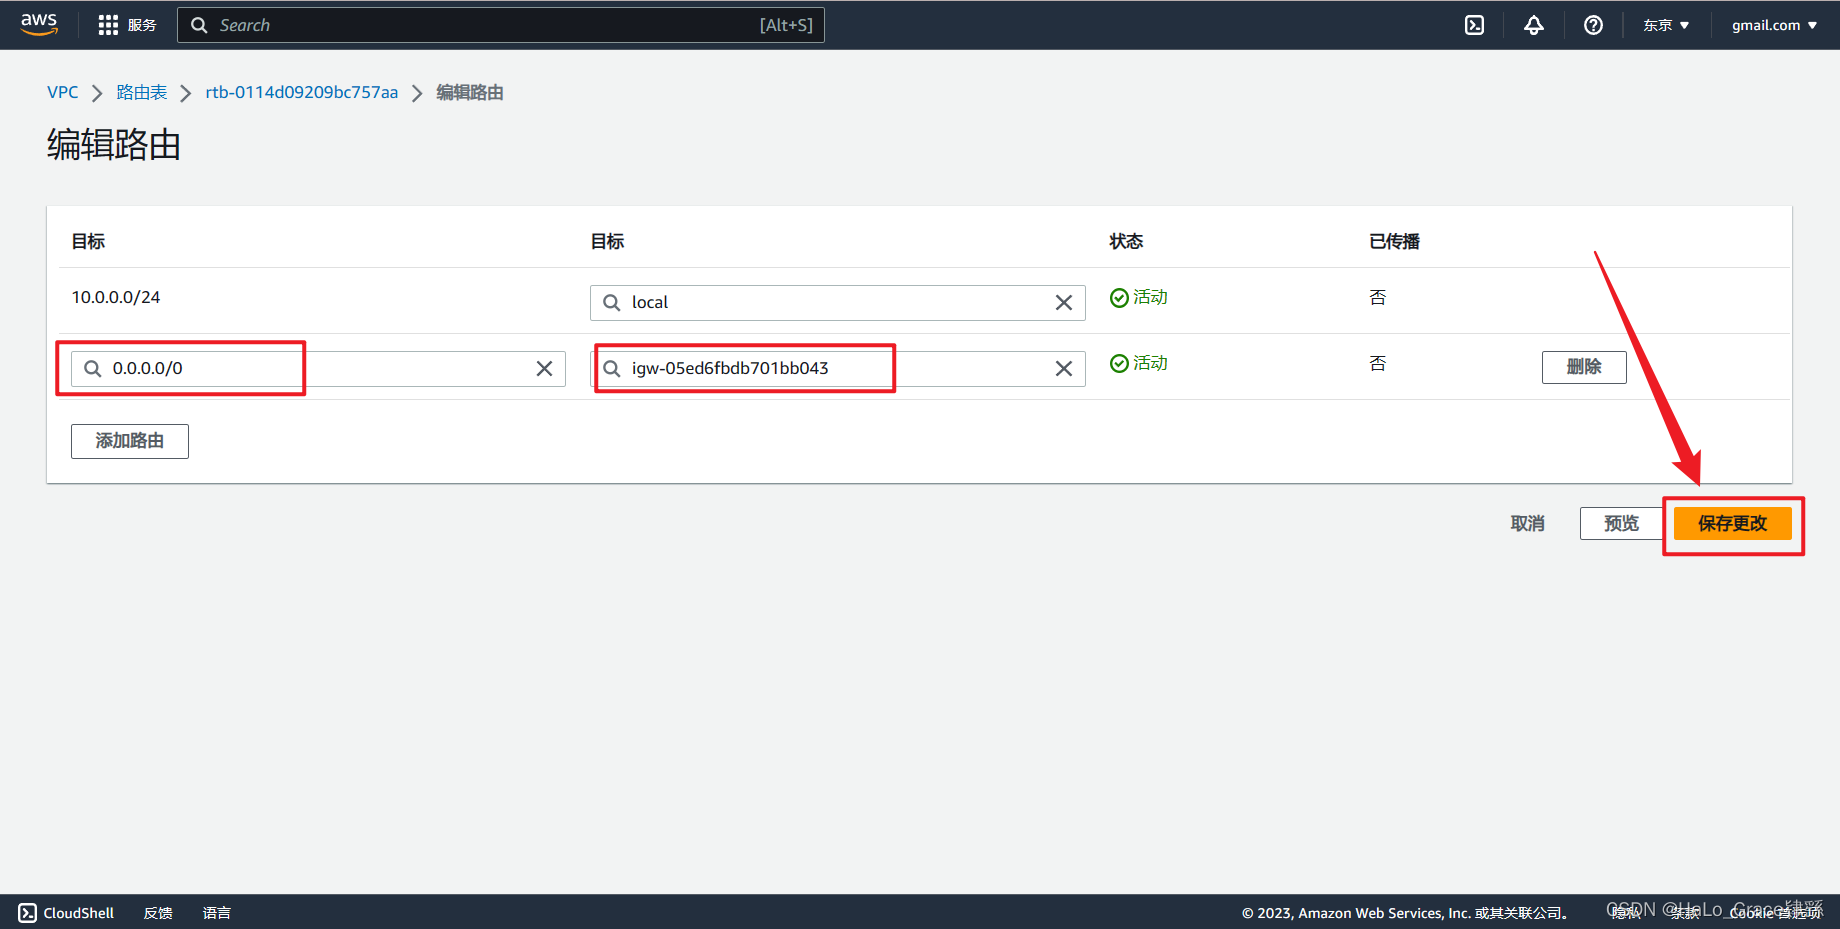Click the 否 propagated value in the local row

[1378, 297]
